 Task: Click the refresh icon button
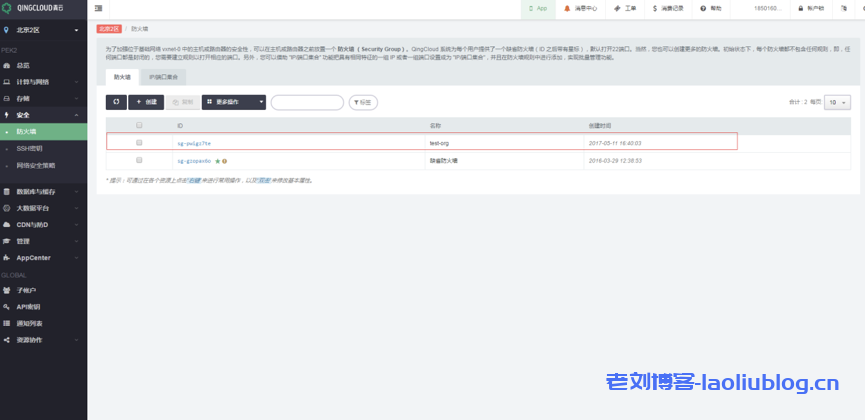(x=116, y=102)
